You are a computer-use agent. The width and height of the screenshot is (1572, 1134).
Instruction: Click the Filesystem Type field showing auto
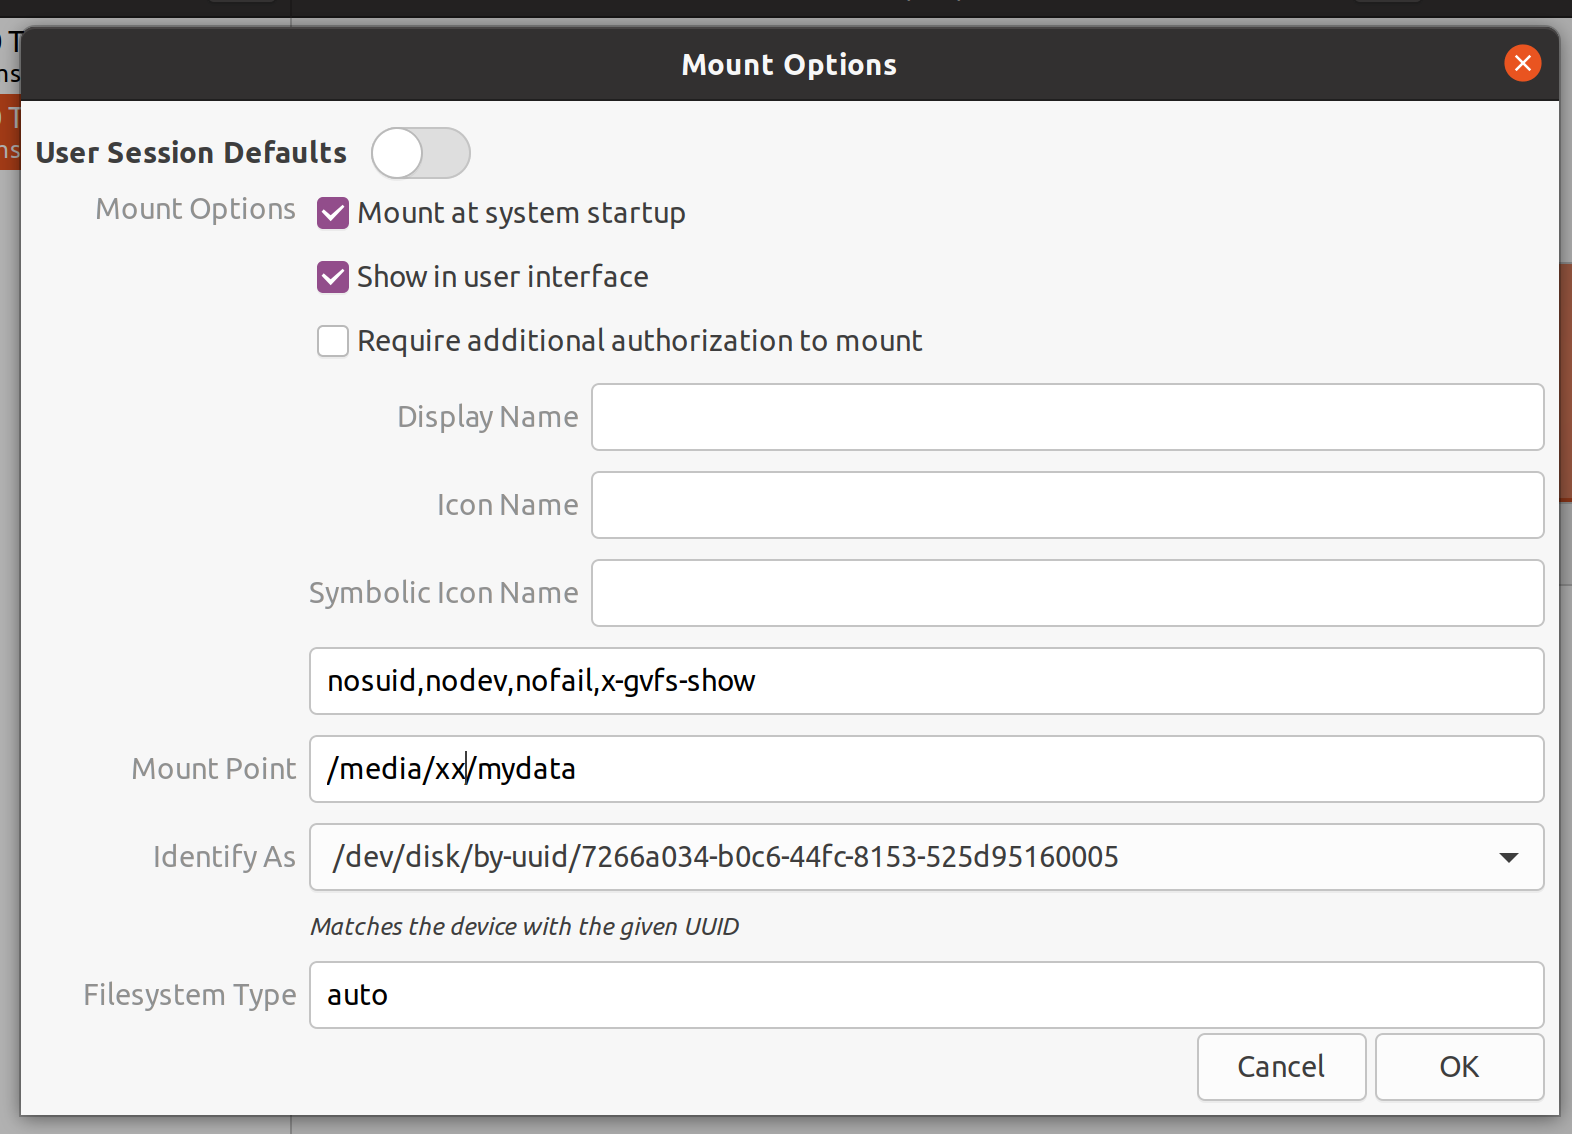click(x=925, y=995)
